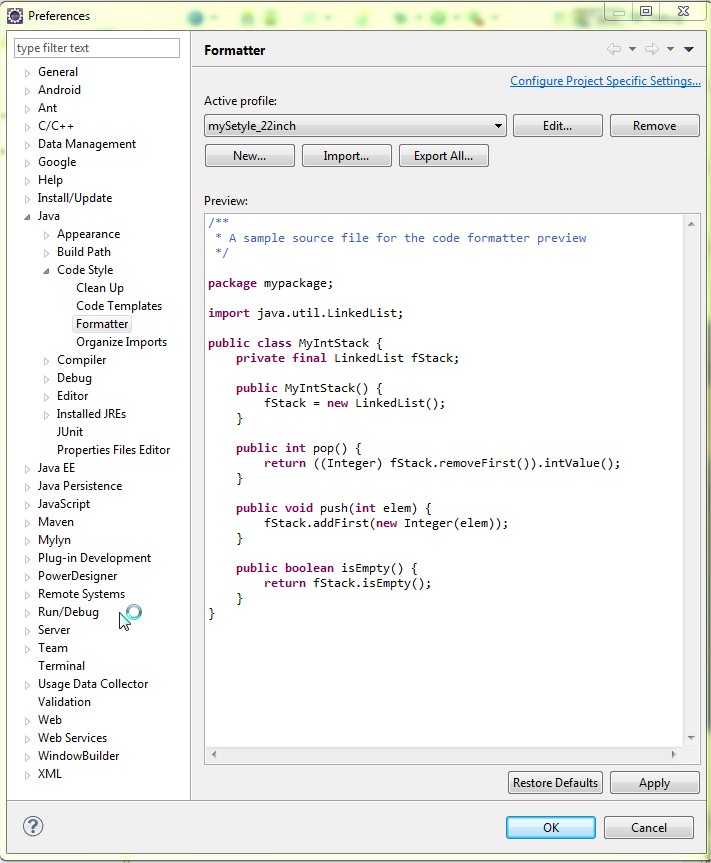Expand the Installed JREs node
This screenshot has height=863, width=711.
pyautogui.click(x=47, y=415)
